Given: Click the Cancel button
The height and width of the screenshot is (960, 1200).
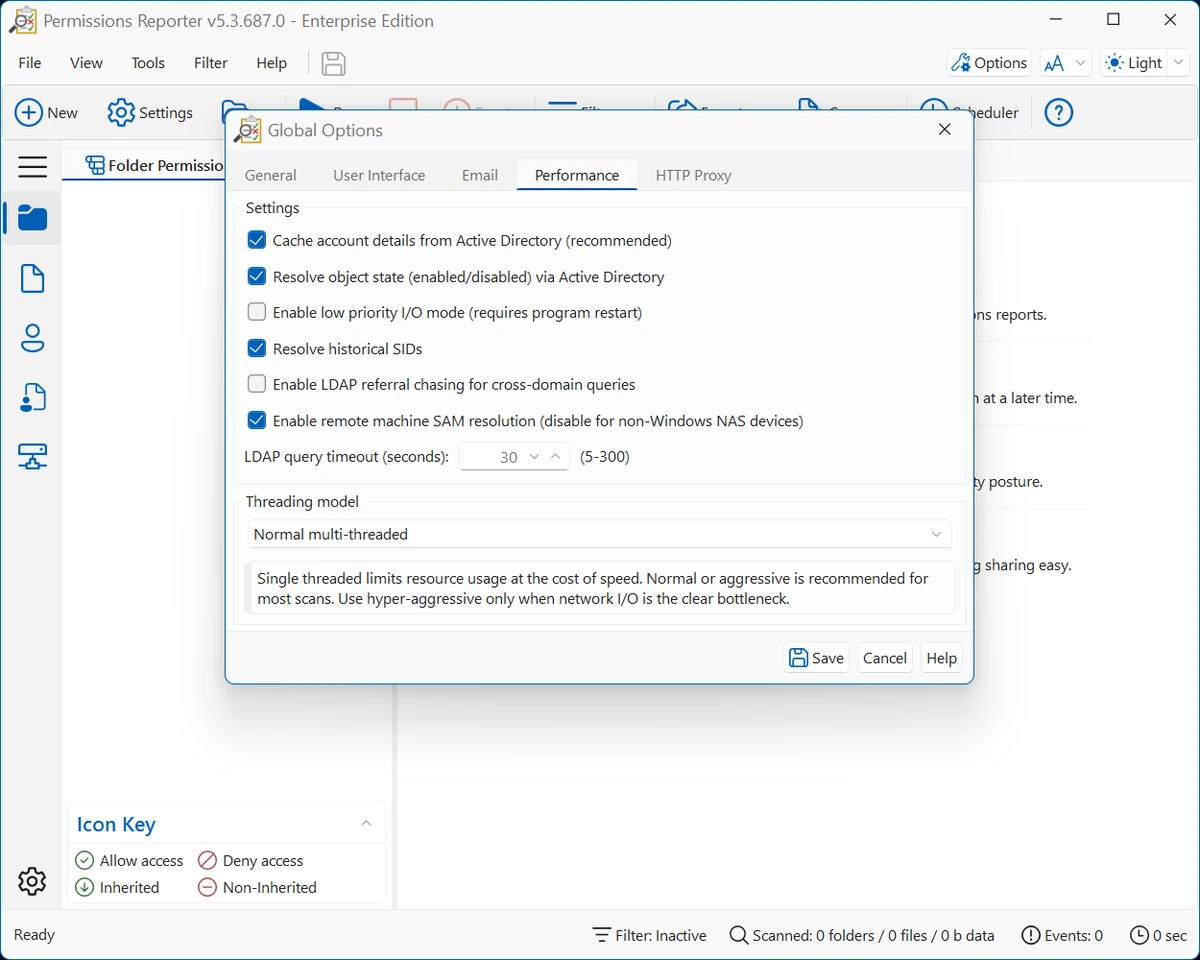Looking at the screenshot, I should click(x=885, y=658).
